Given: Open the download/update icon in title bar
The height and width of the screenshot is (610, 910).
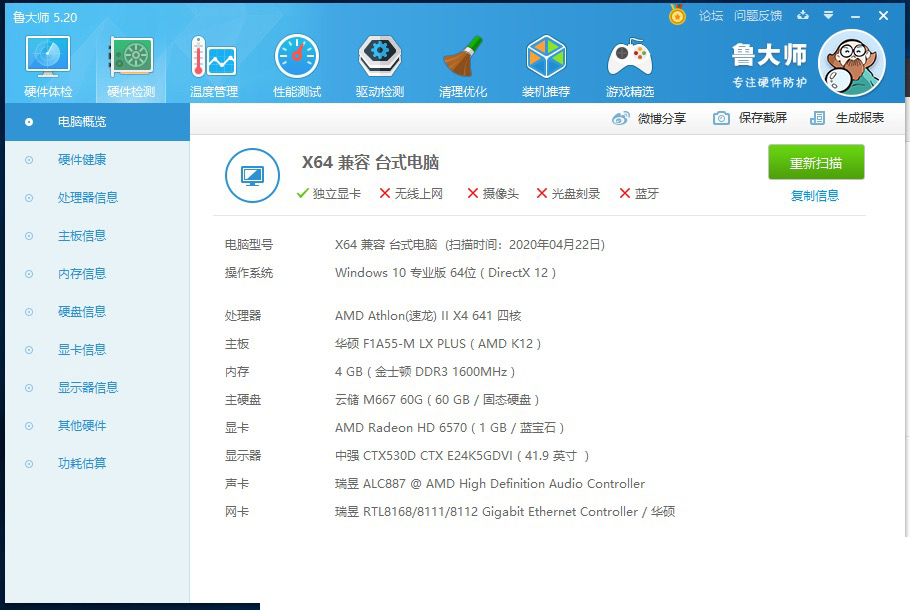Looking at the screenshot, I should point(804,15).
